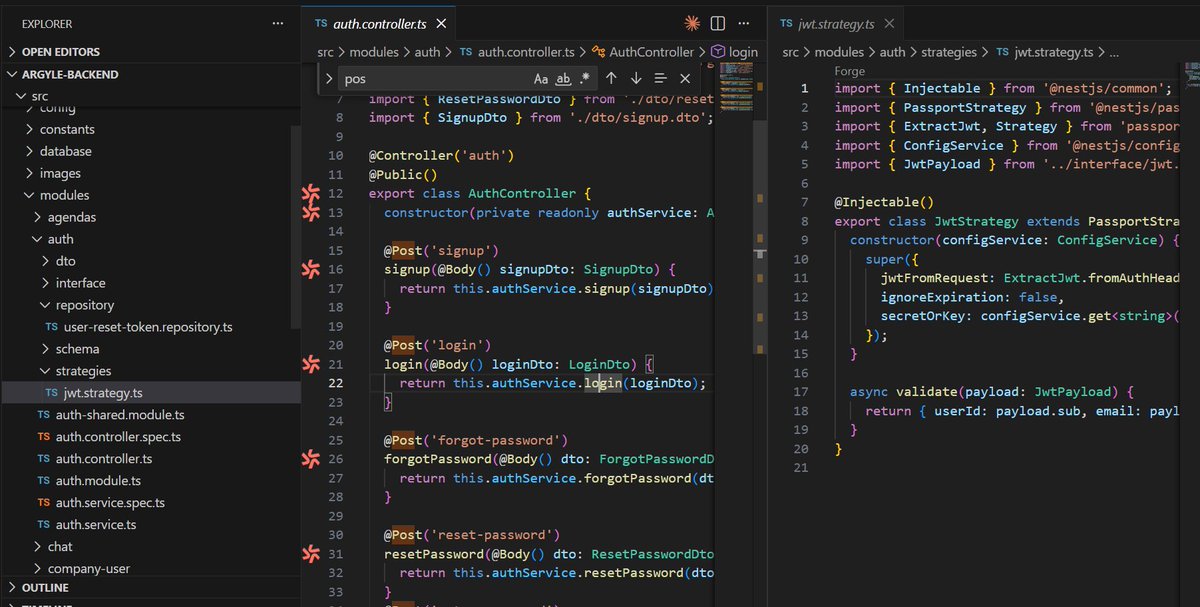
Task: Toggle Match Whole Word in find widget
Action: coord(563,78)
